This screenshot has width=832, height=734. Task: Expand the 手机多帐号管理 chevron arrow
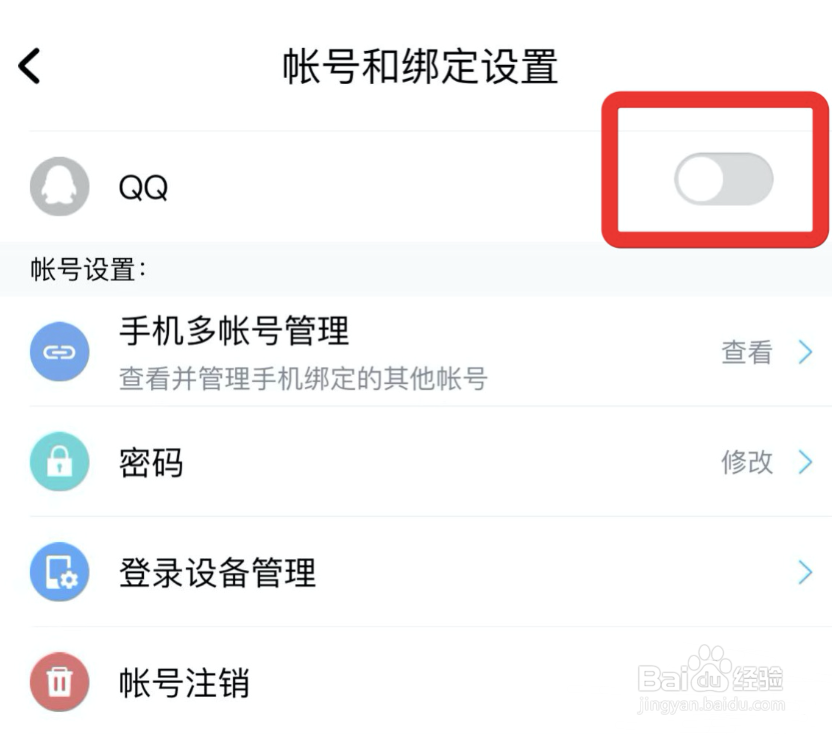805,352
